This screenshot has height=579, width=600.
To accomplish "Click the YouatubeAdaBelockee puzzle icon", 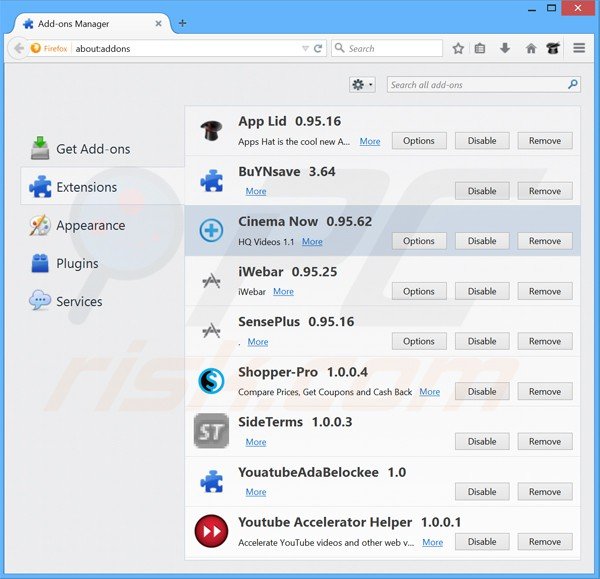I will tap(211, 481).
